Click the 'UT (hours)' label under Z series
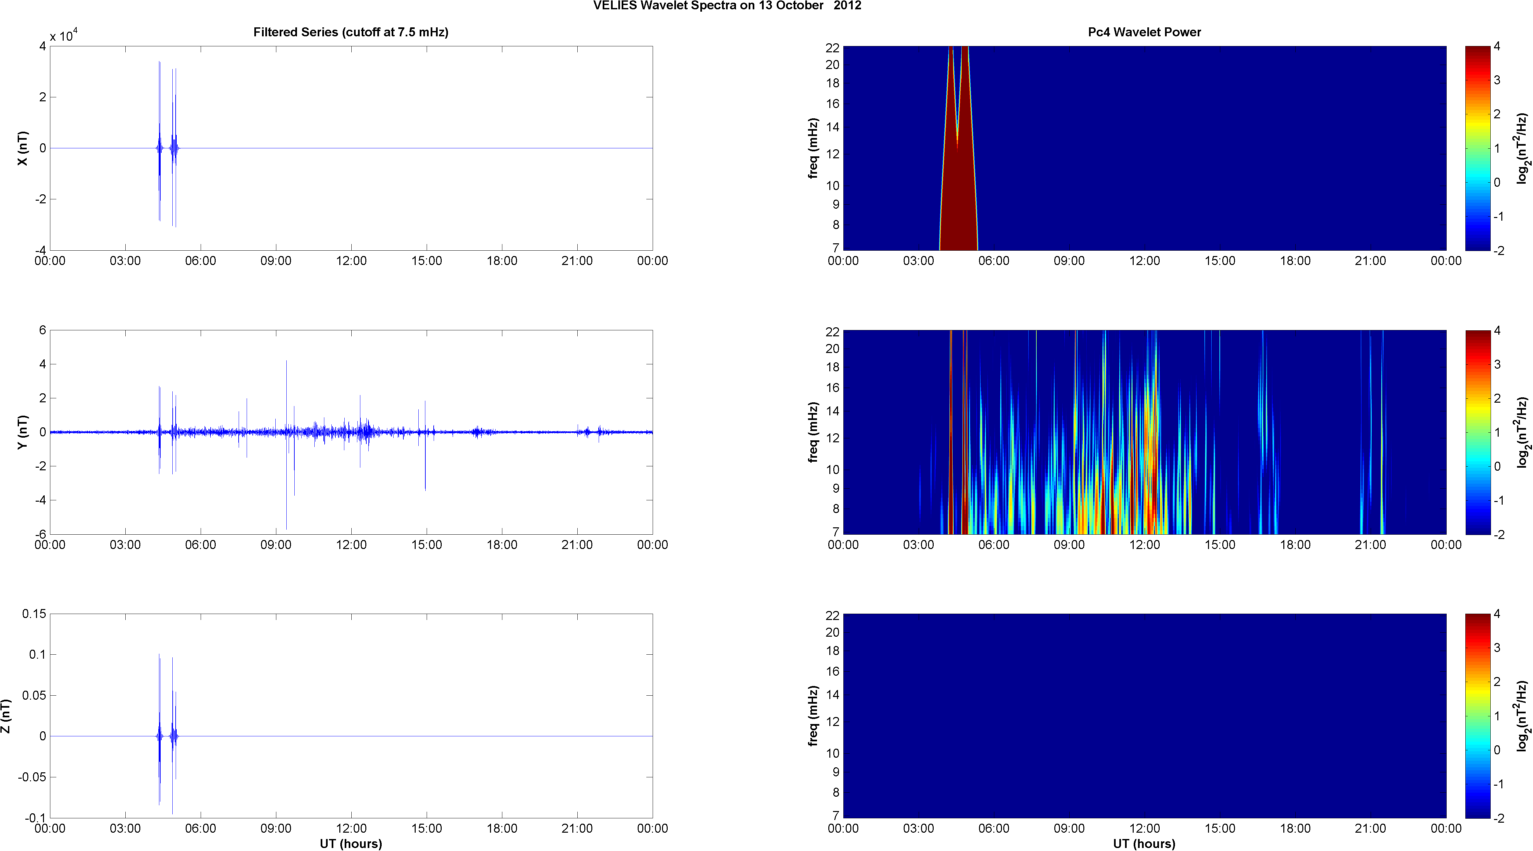1533x851 pixels. 351,843
